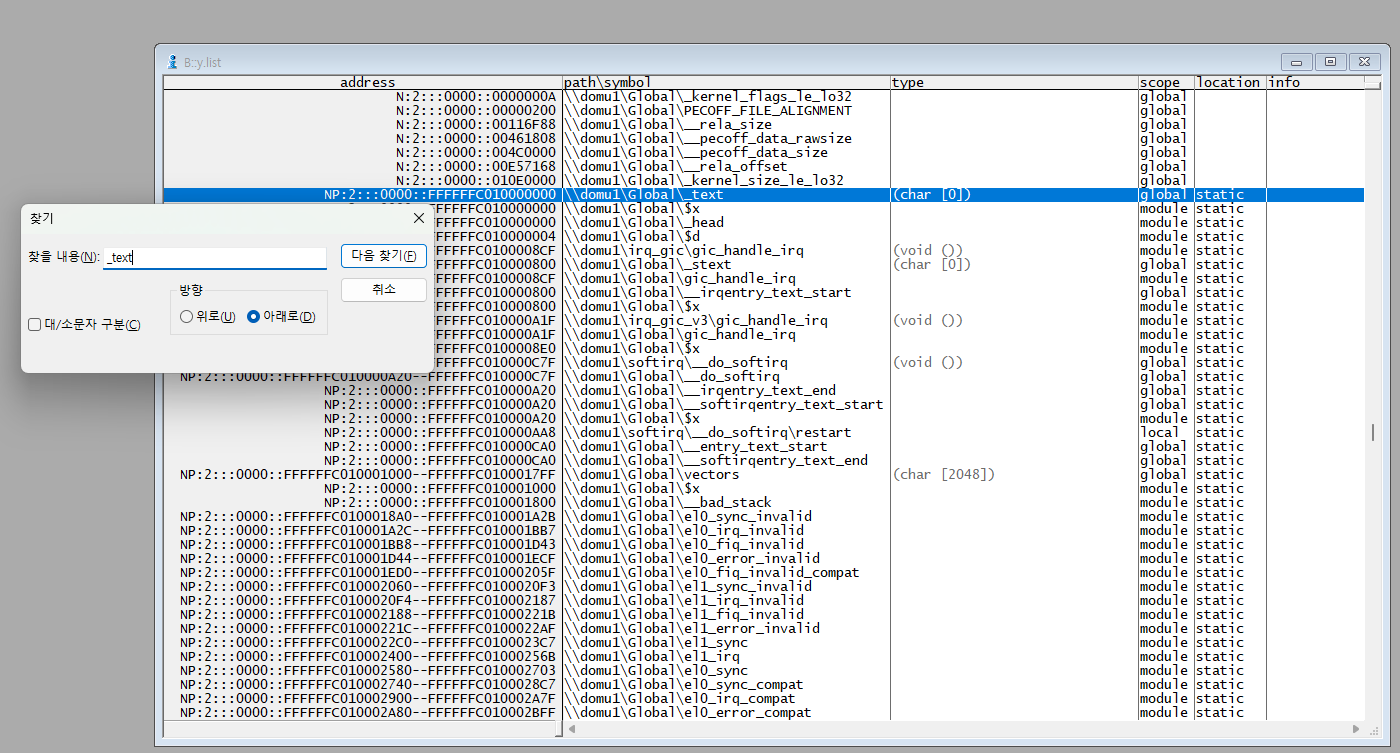This screenshot has width=1400, height=753.
Task: Maximize the B::y.list window
Action: tap(1330, 62)
